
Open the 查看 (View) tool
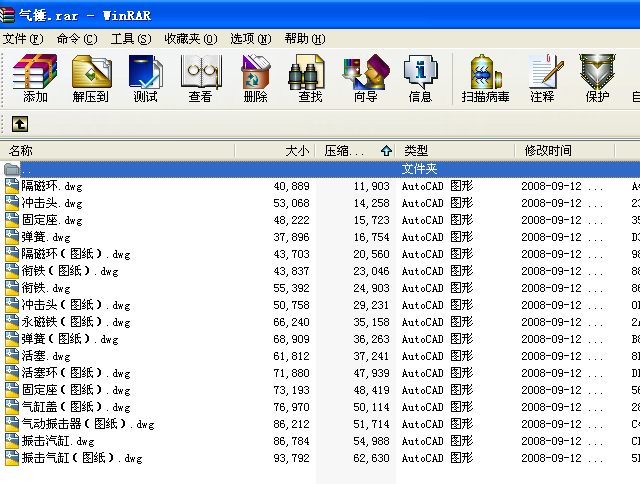click(x=200, y=78)
